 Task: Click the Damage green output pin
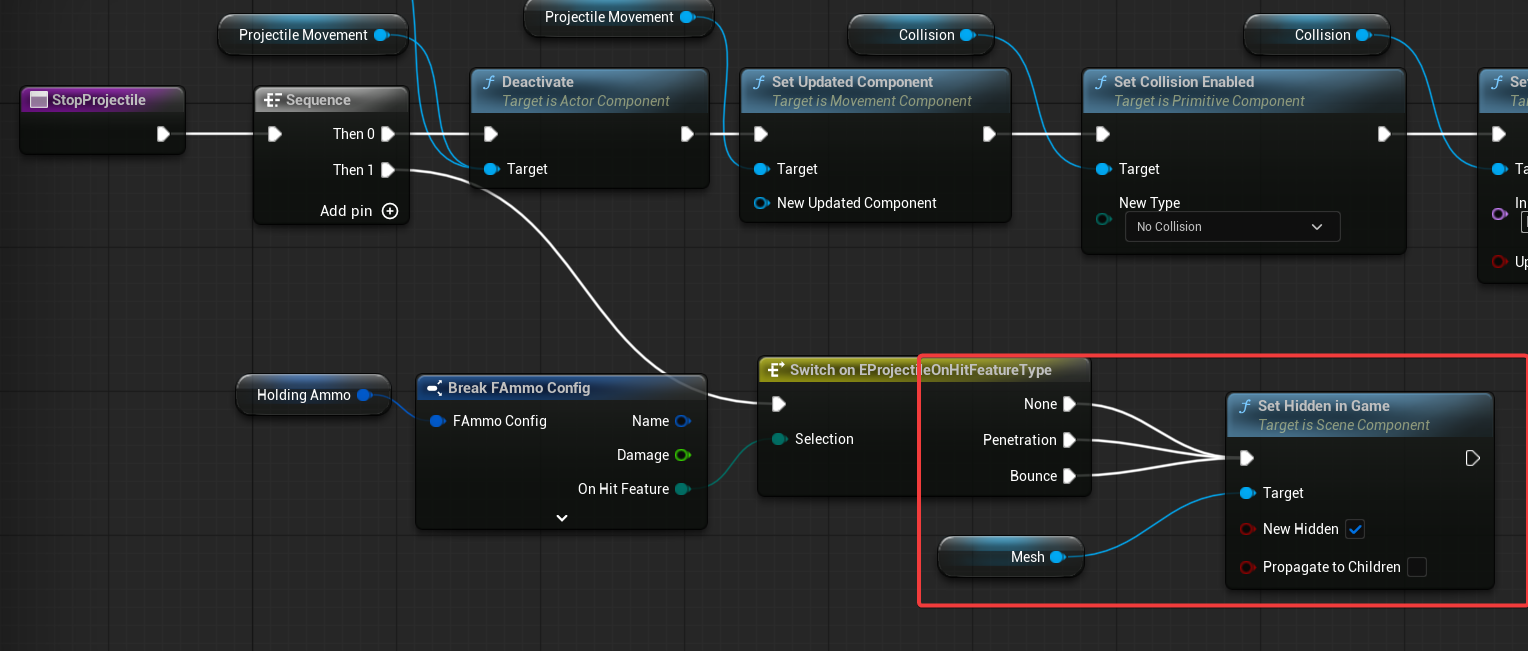[x=682, y=455]
